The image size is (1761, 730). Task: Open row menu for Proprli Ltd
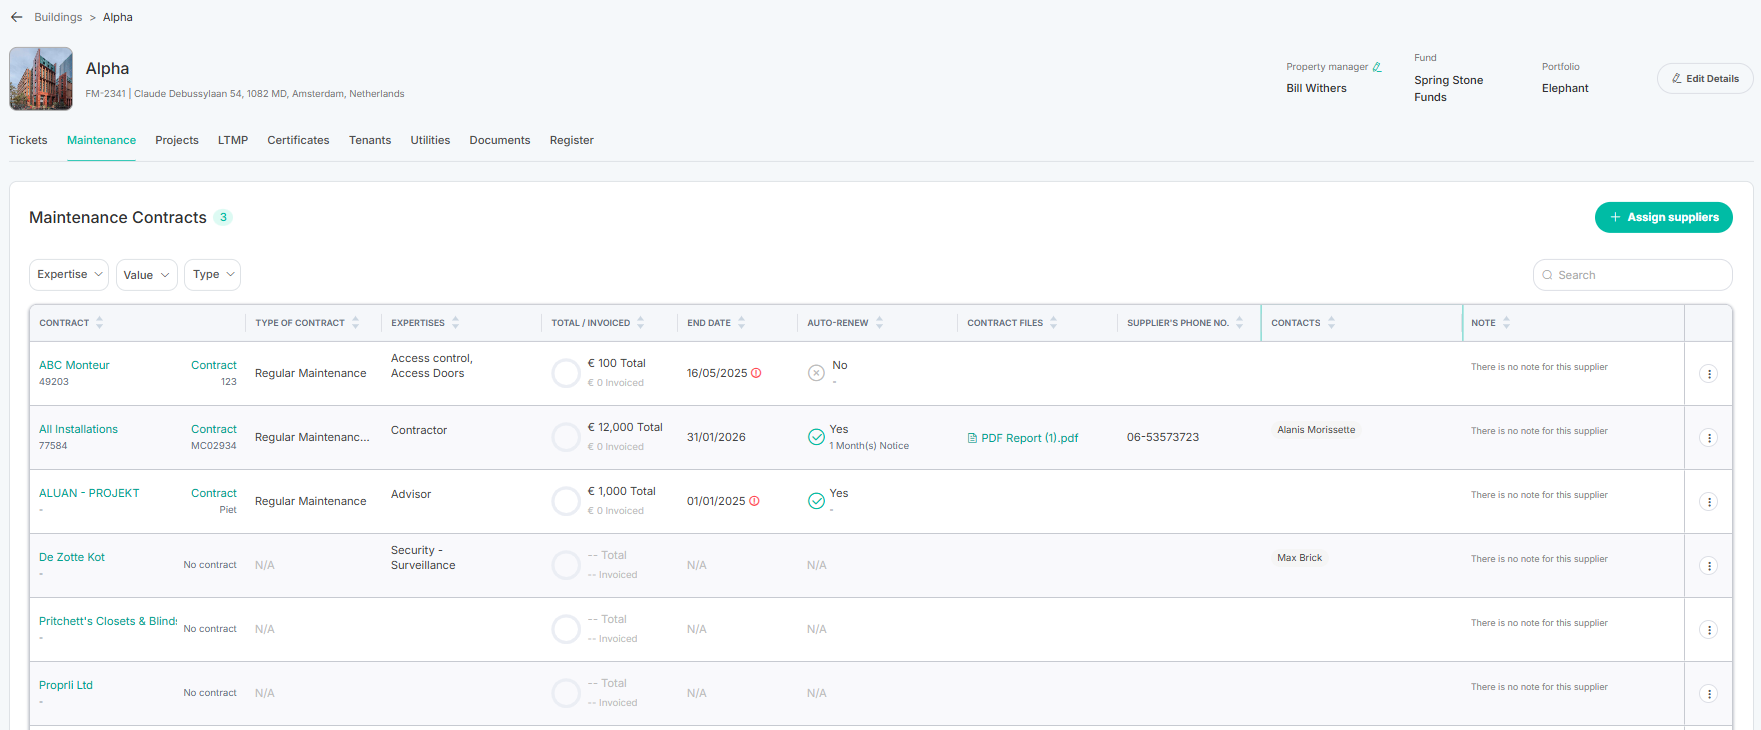pyautogui.click(x=1709, y=694)
